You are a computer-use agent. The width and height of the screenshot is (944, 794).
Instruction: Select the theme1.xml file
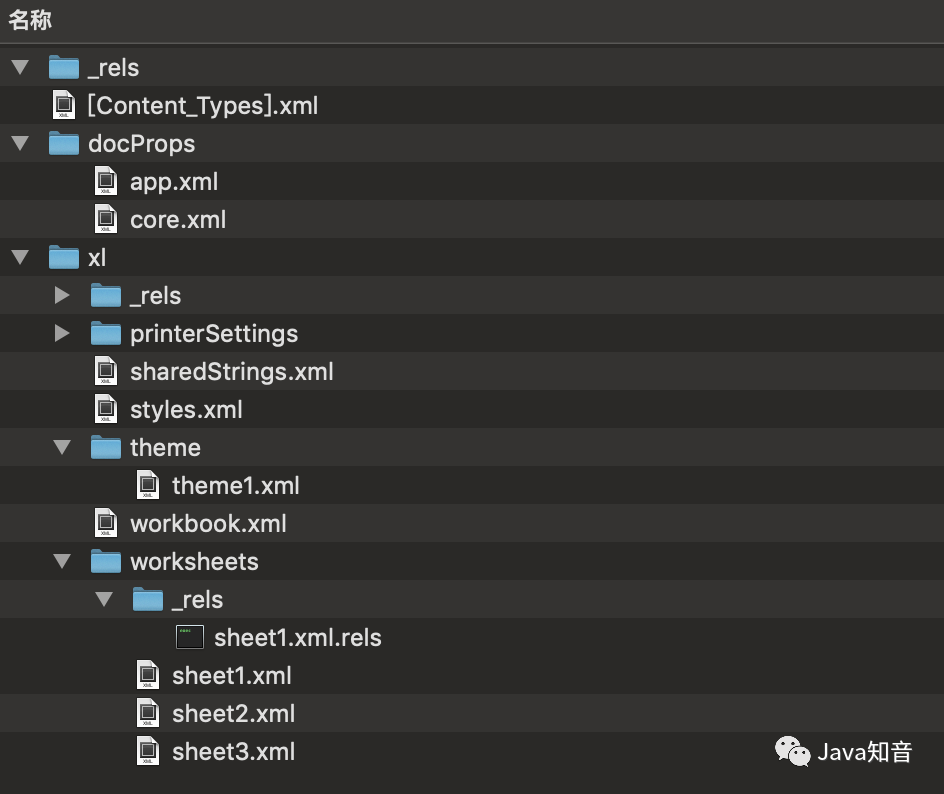click(x=235, y=486)
